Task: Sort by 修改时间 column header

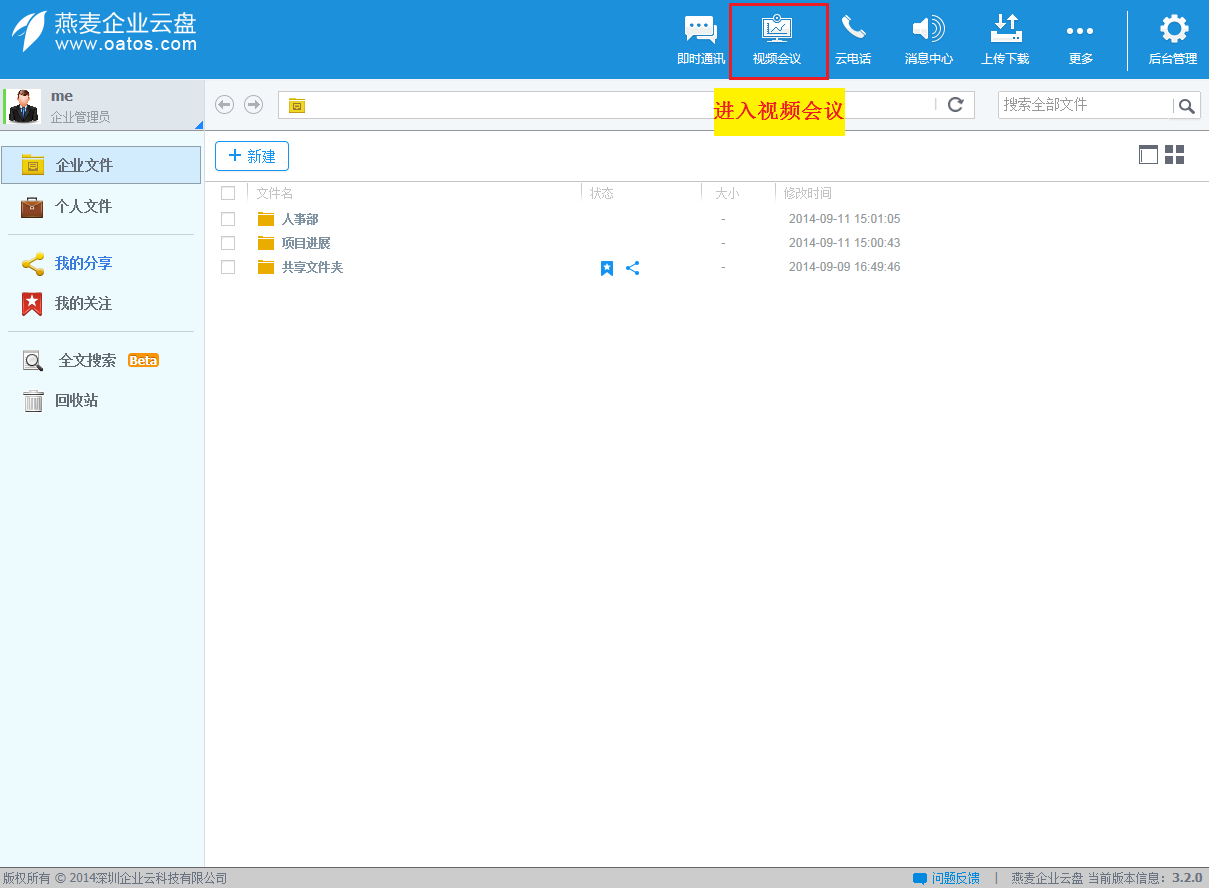Action: point(808,193)
